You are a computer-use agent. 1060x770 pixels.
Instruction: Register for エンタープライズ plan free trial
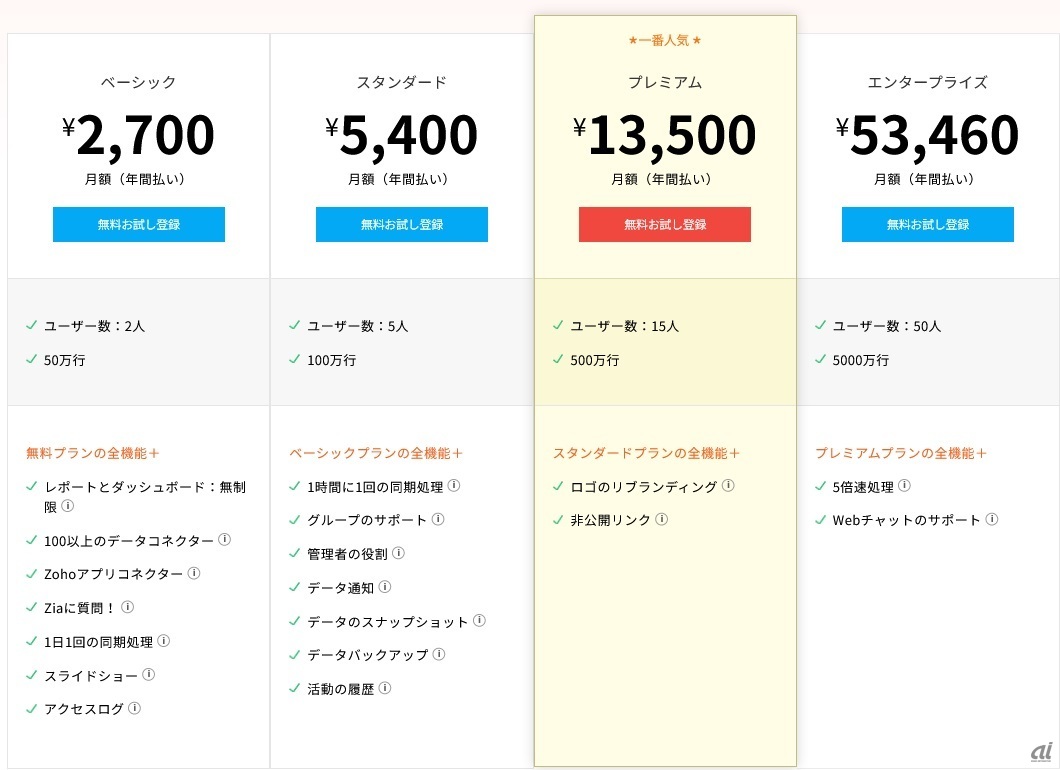click(x=928, y=225)
